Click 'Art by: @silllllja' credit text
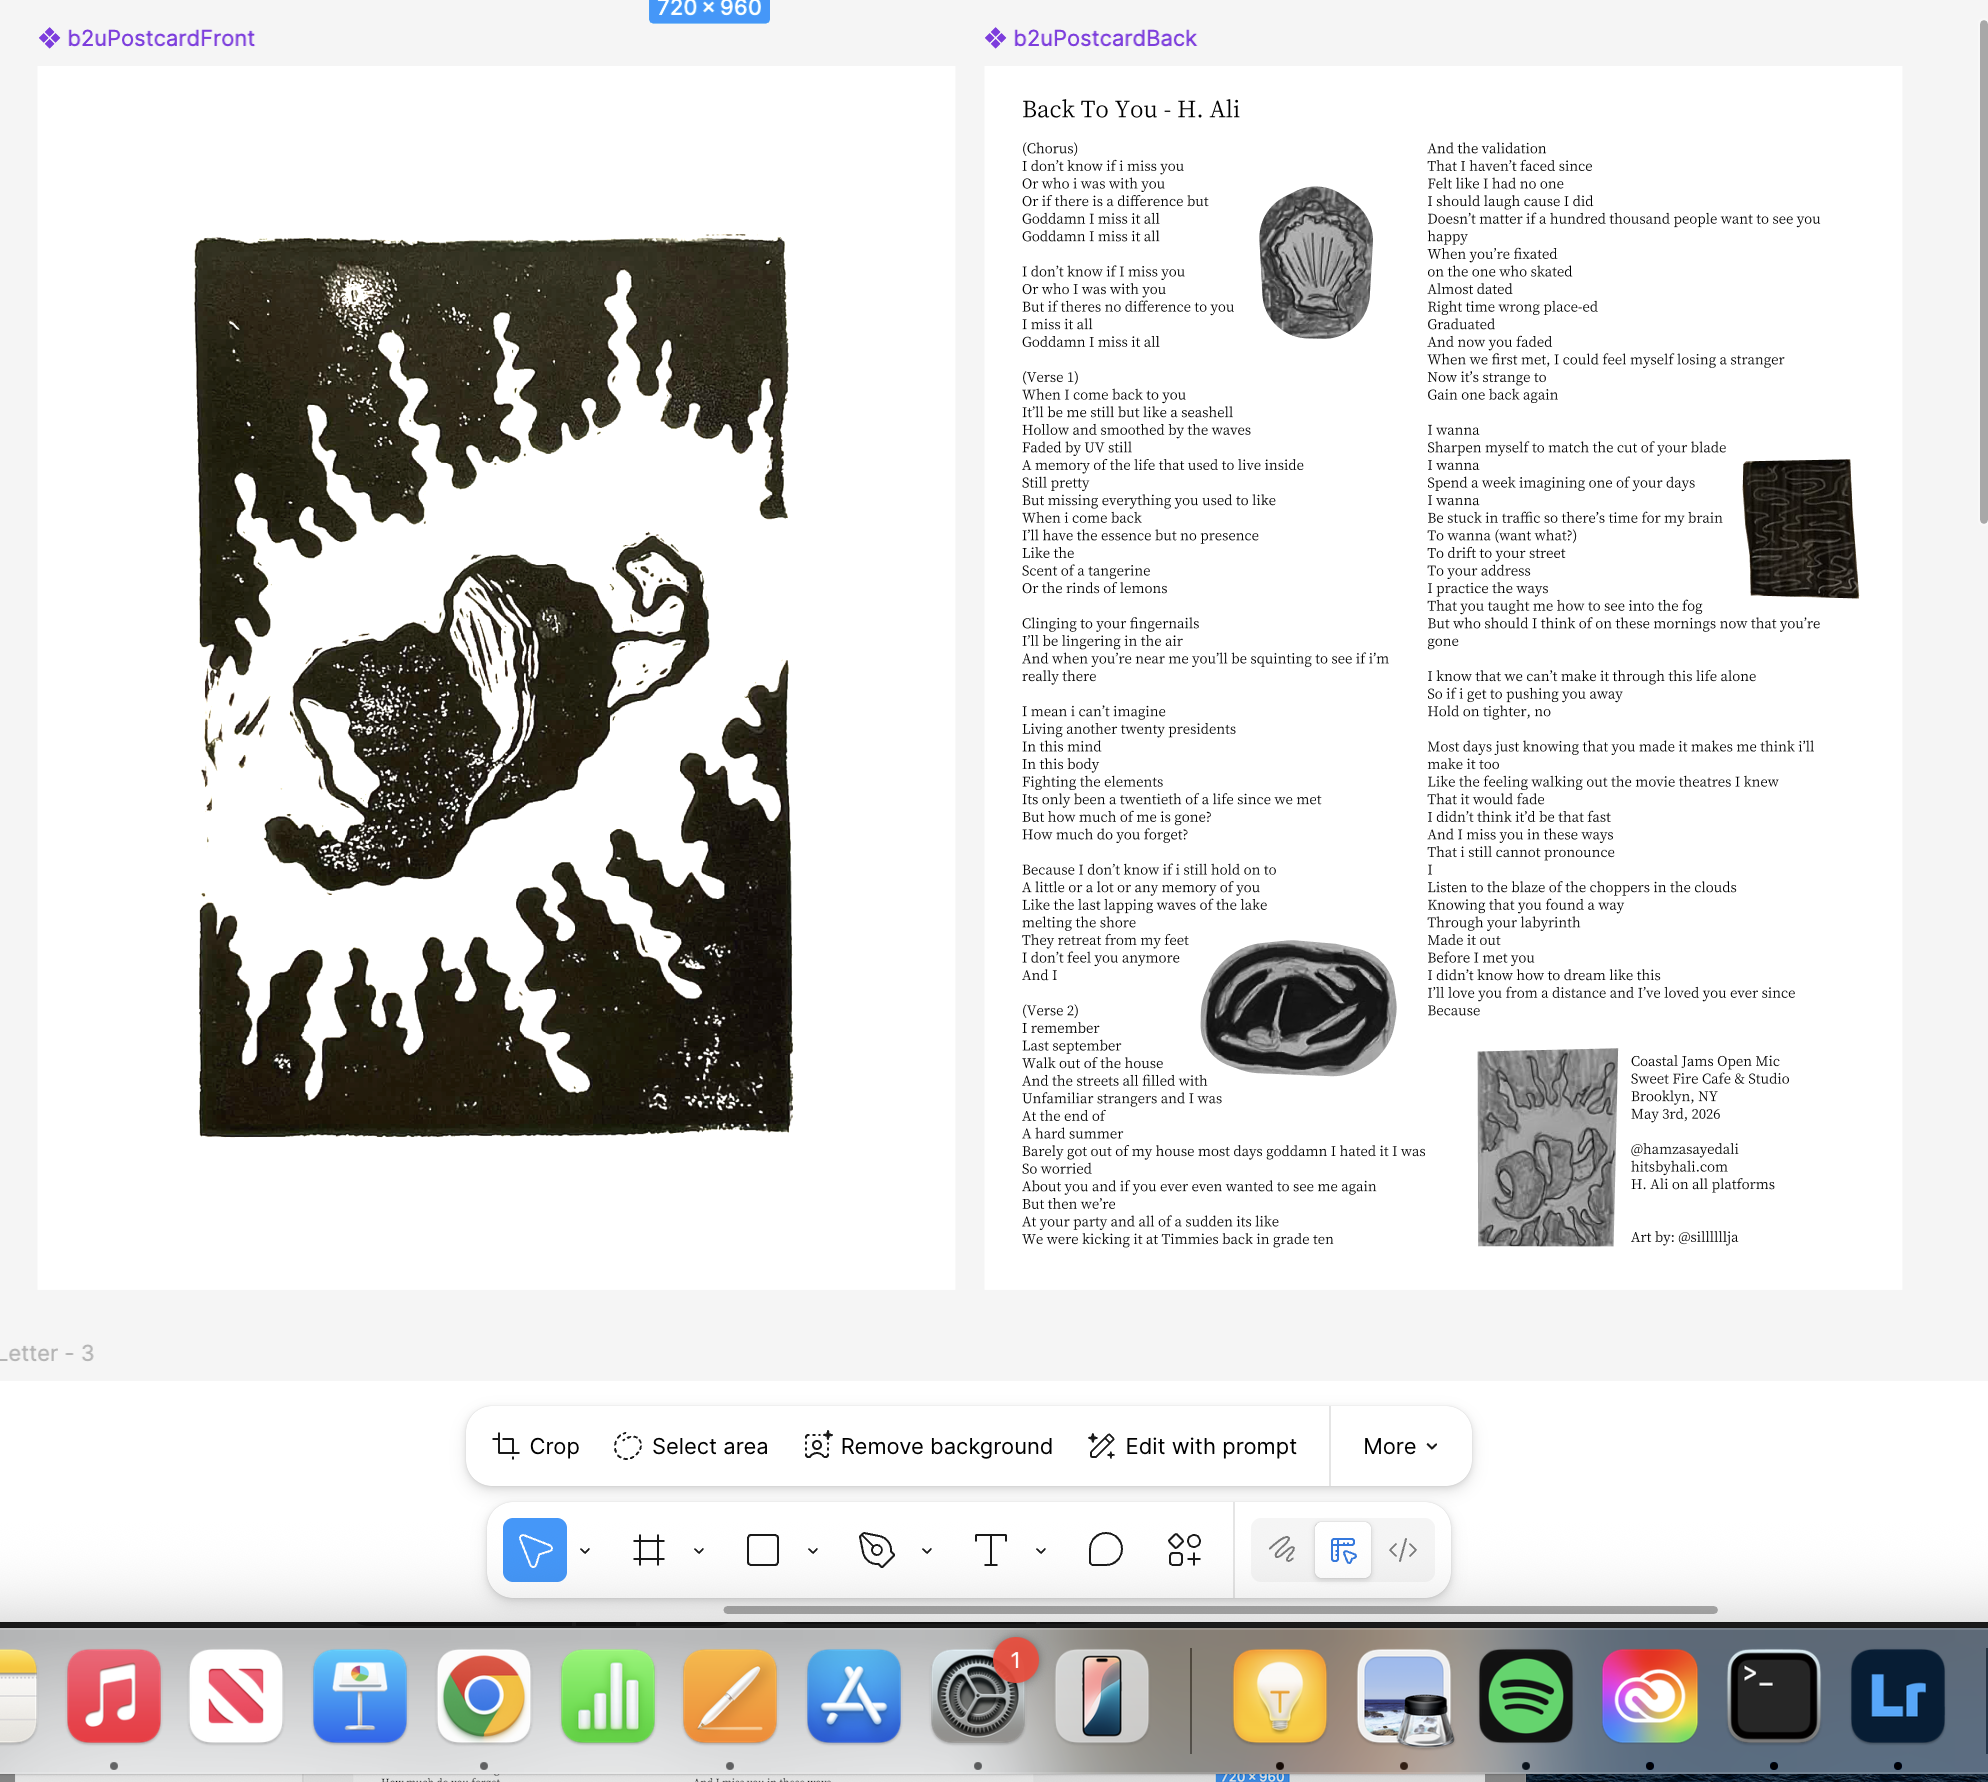This screenshot has height=1782, width=1988. point(1684,1237)
